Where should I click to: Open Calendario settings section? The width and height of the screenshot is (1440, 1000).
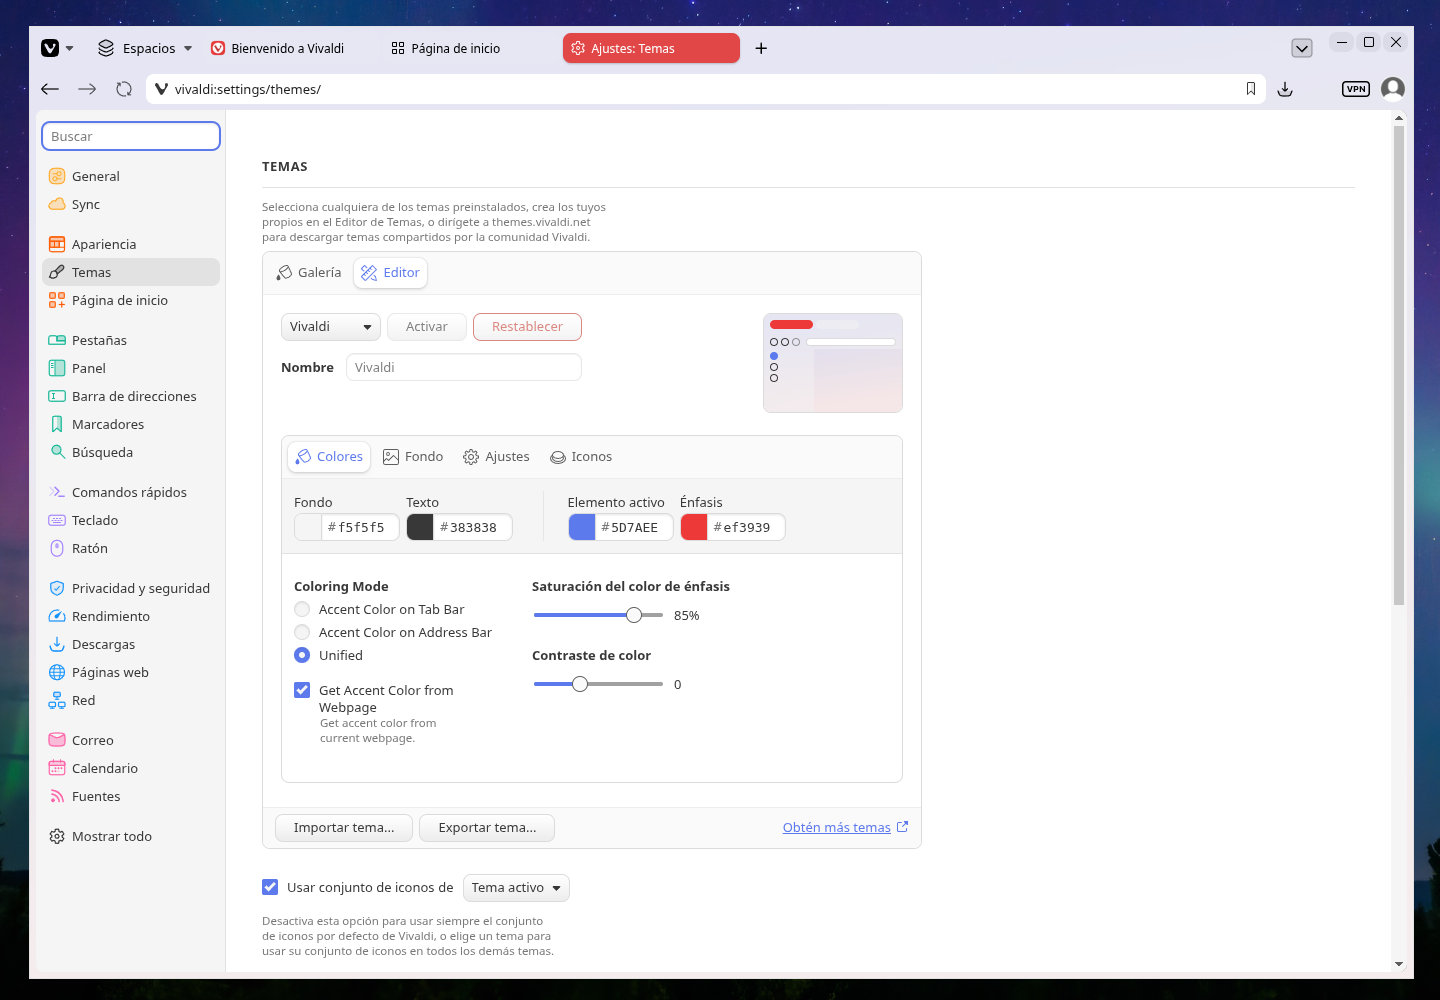point(131,768)
